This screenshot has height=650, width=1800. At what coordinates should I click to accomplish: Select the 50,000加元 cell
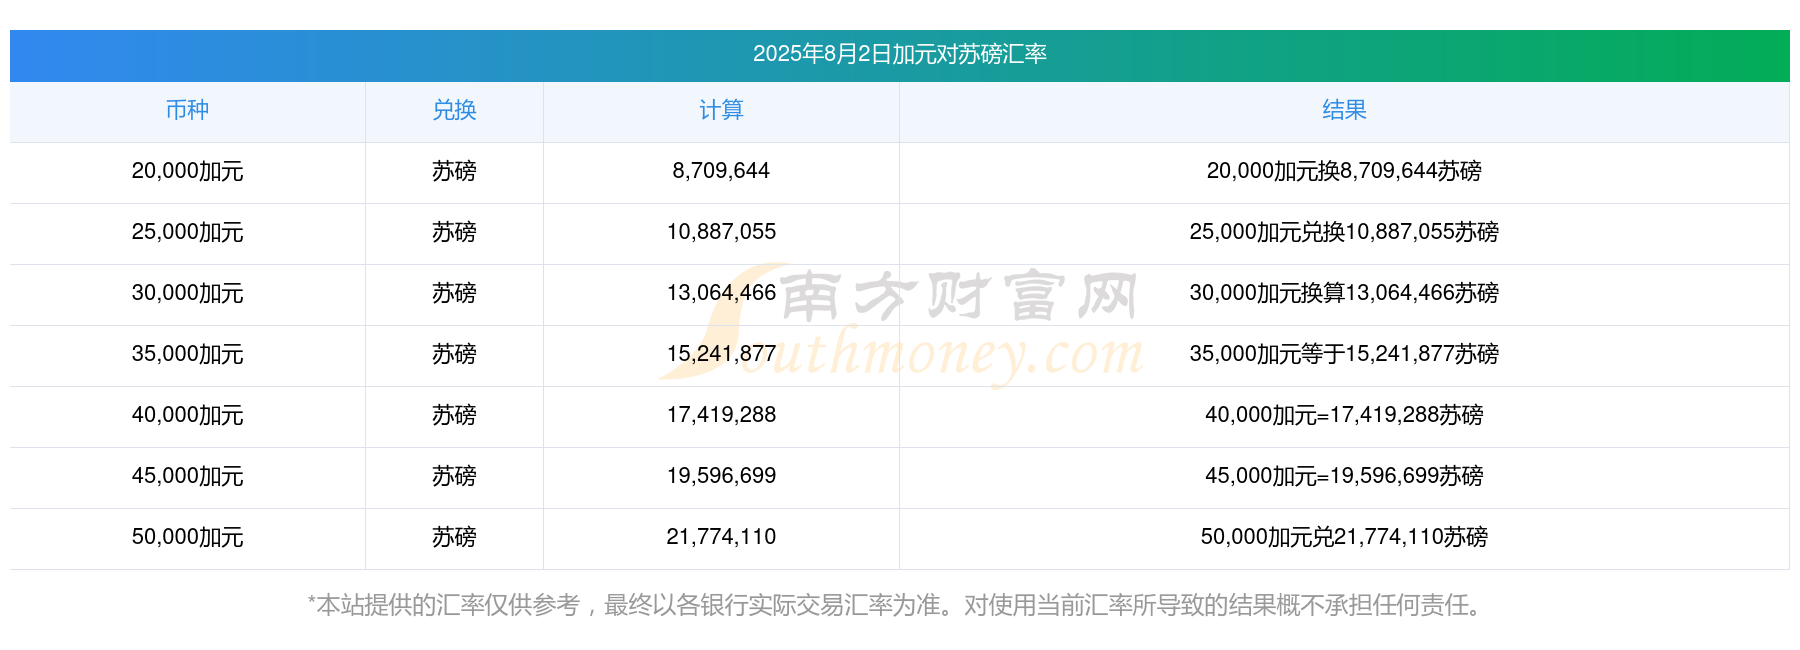click(x=187, y=537)
